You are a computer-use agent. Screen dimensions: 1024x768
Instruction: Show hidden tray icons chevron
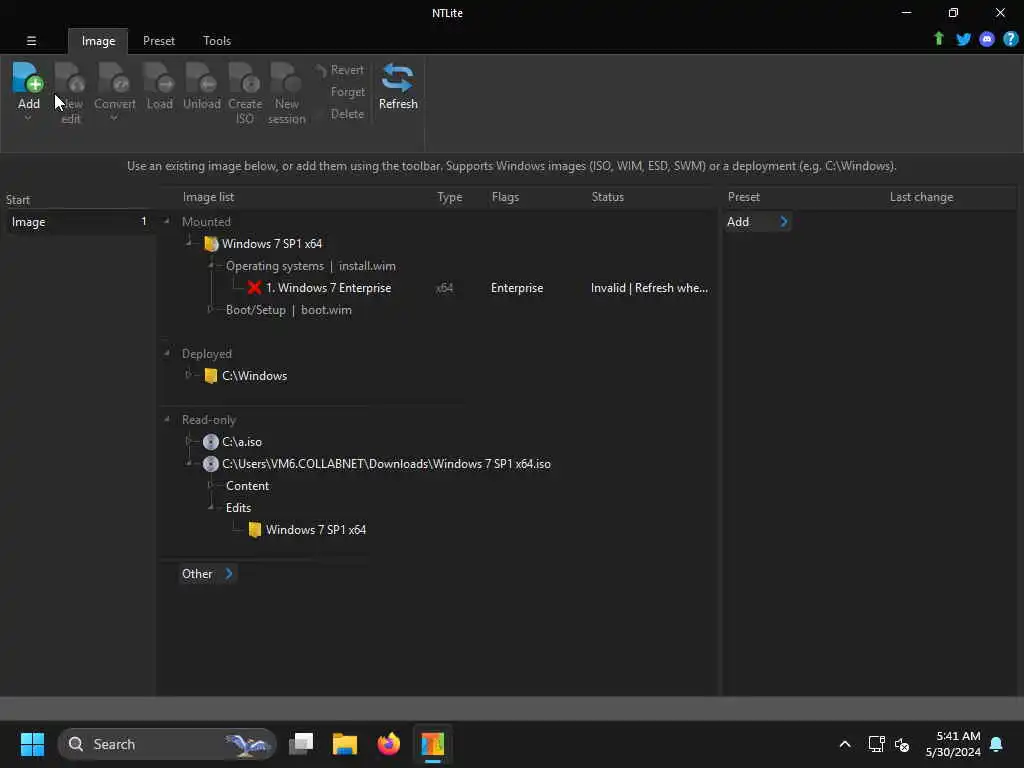(844, 744)
